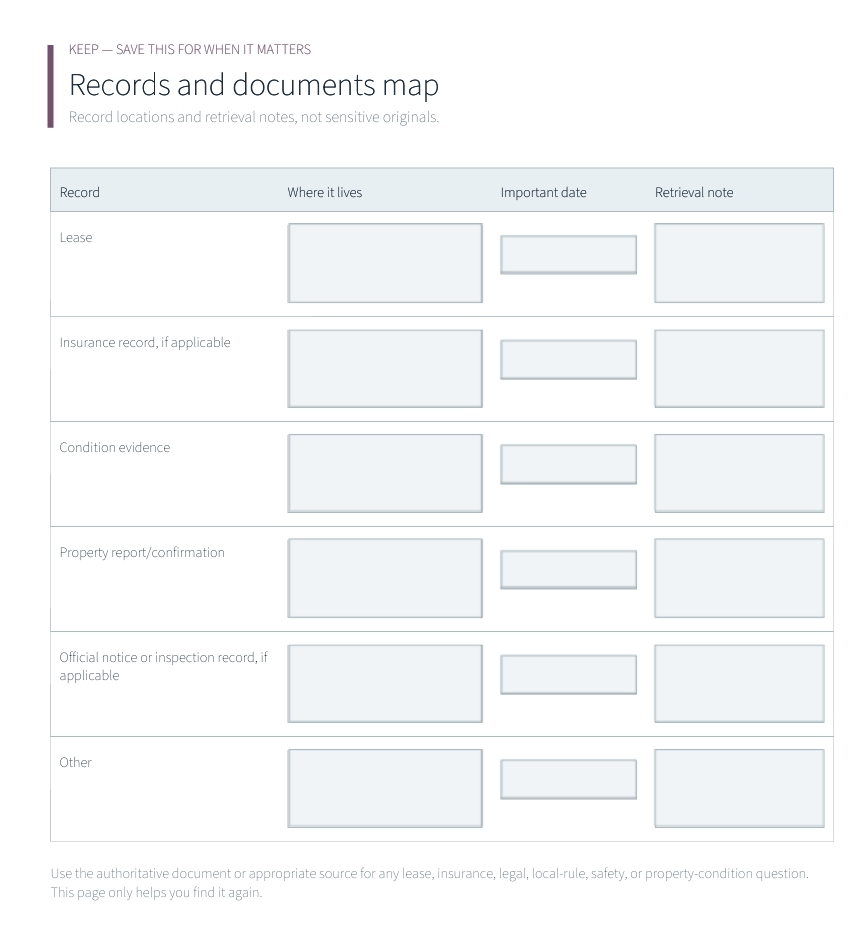Click 'Record locations and retrieval notes' subtitle
Screen dimensions: 865x927
254,117
